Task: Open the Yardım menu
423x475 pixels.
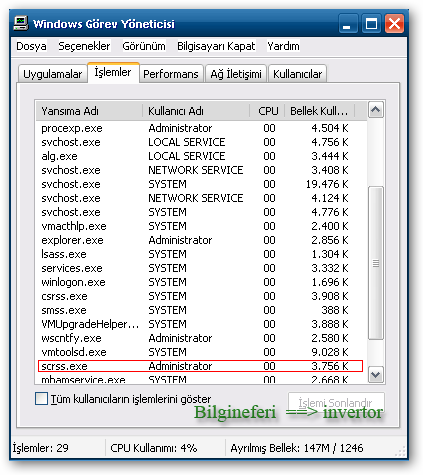Action: coord(283,46)
